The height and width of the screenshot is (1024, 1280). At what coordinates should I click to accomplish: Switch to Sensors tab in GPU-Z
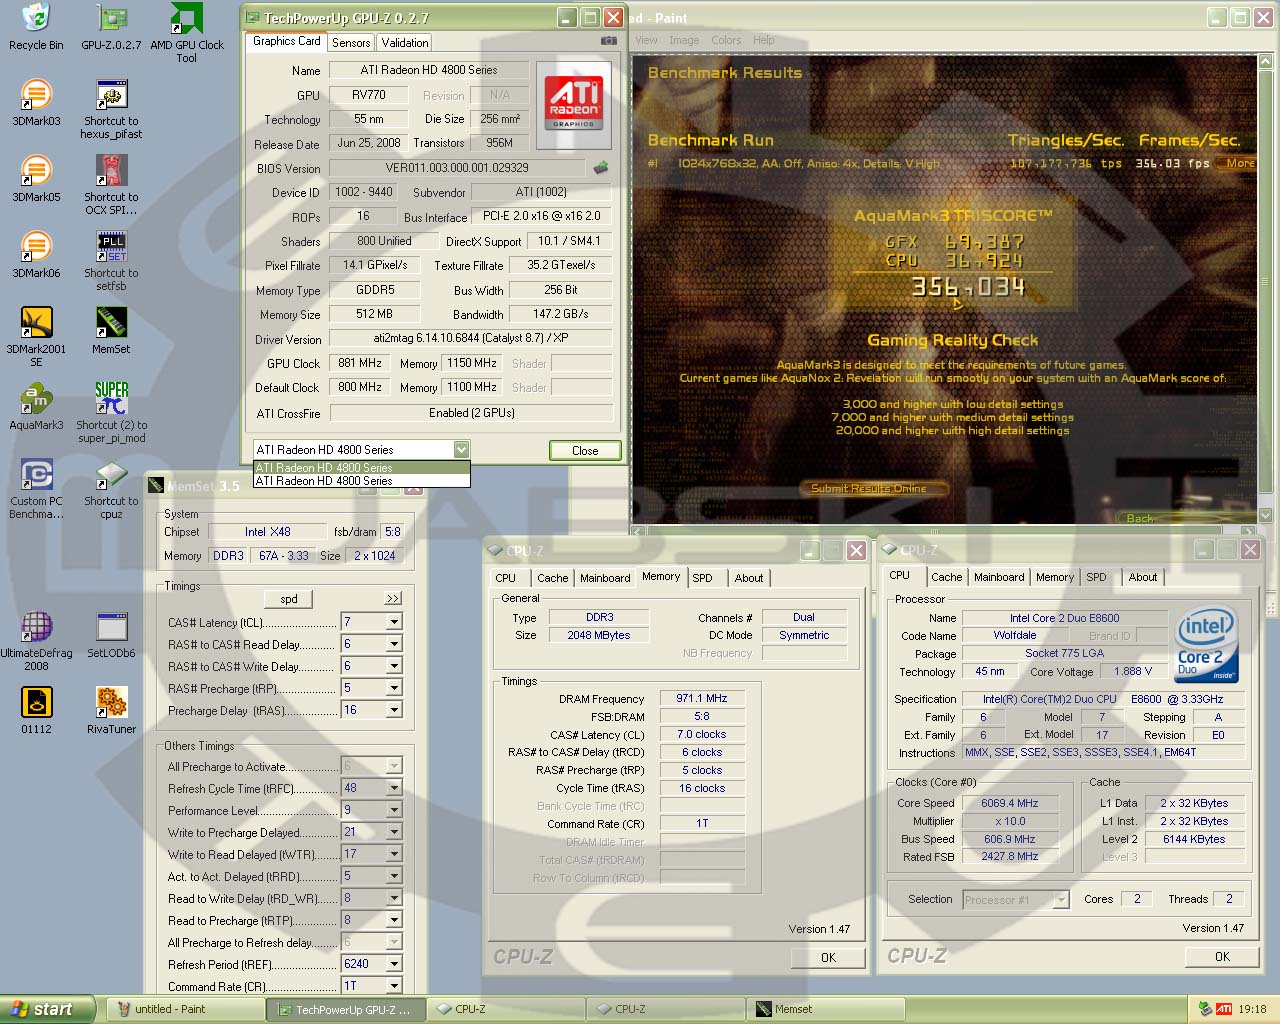[351, 42]
